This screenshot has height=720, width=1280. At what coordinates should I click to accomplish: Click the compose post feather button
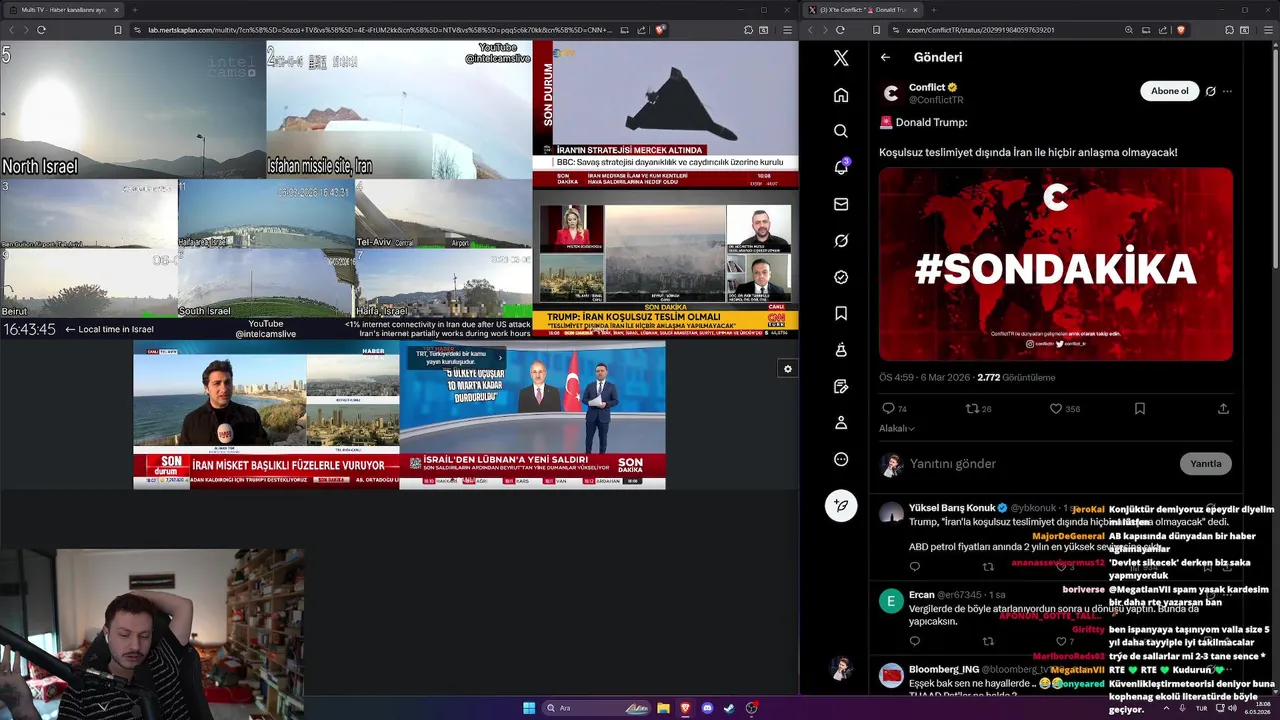coord(841,506)
